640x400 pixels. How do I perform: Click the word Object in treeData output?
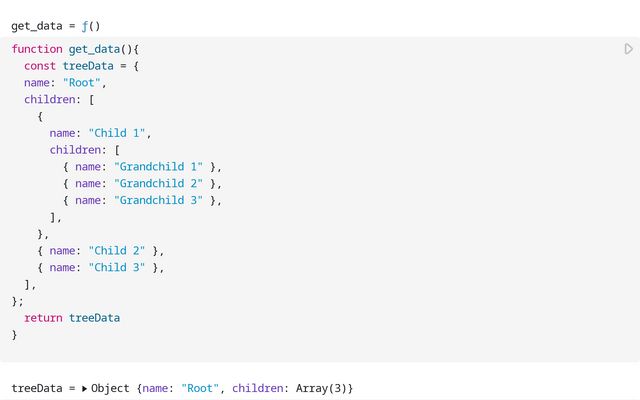(x=110, y=388)
